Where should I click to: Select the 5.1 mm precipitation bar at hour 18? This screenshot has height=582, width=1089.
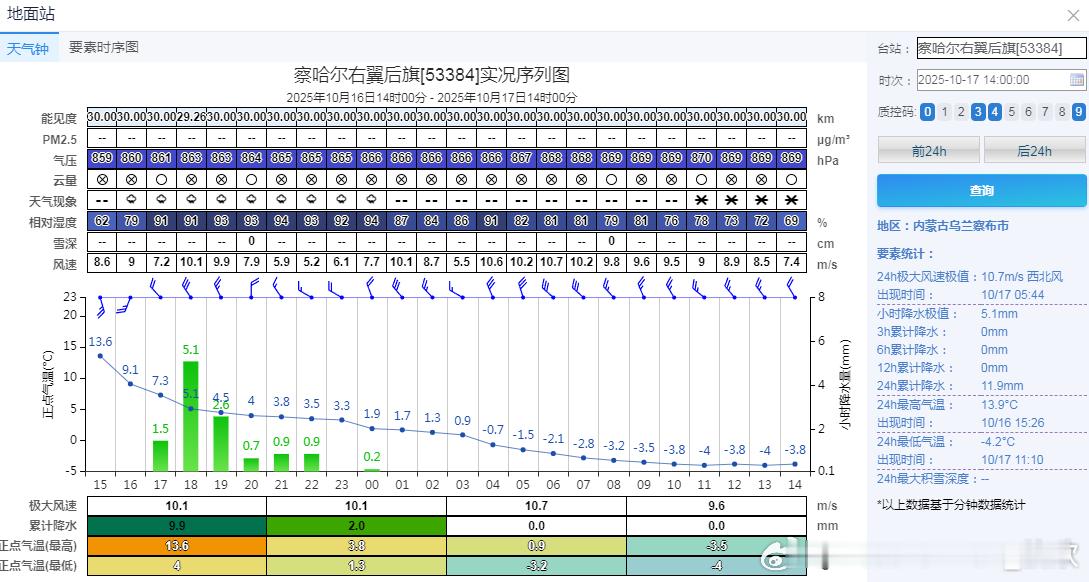click(x=190, y=416)
